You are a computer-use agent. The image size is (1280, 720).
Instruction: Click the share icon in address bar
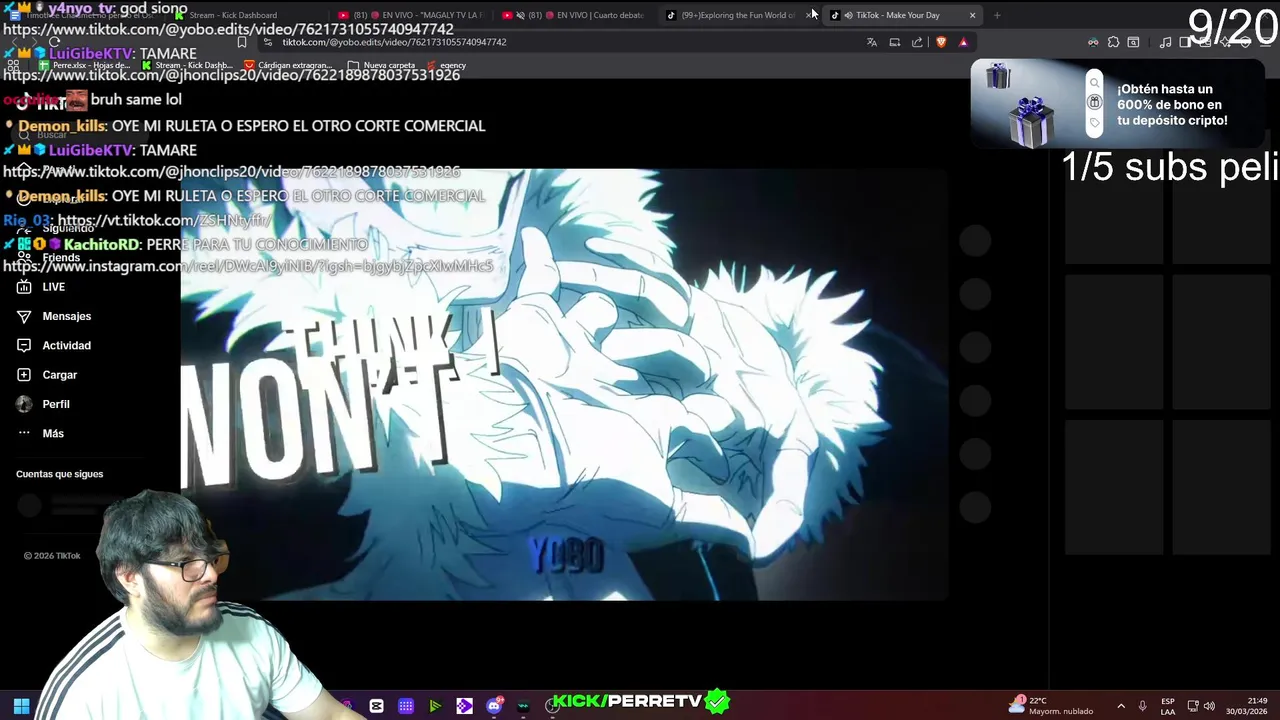point(917,42)
